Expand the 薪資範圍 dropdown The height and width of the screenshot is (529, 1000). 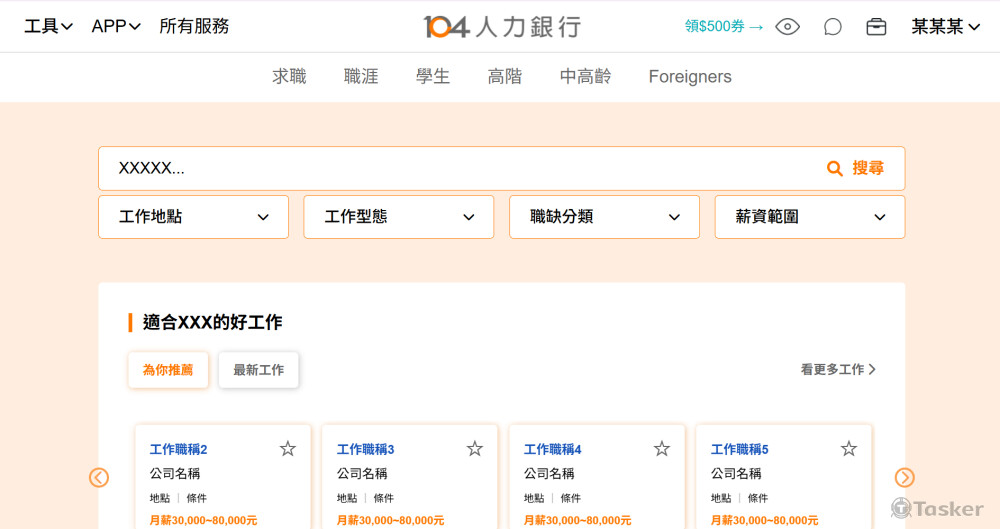coord(809,217)
